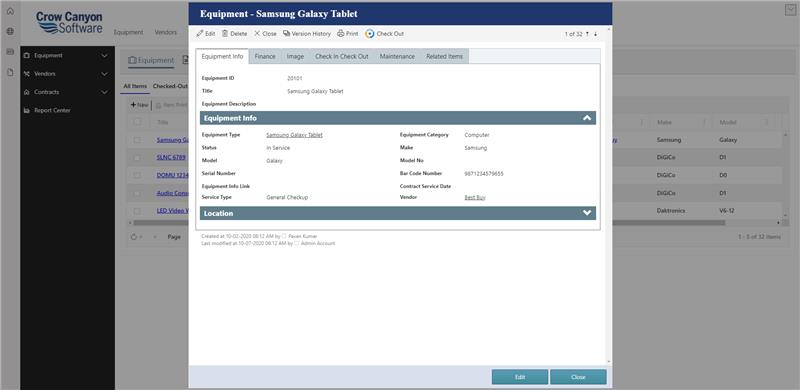Click the Equipment icon in the black sidebar
The width and height of the screenshot is (800, 390).
tap(27, 55)
